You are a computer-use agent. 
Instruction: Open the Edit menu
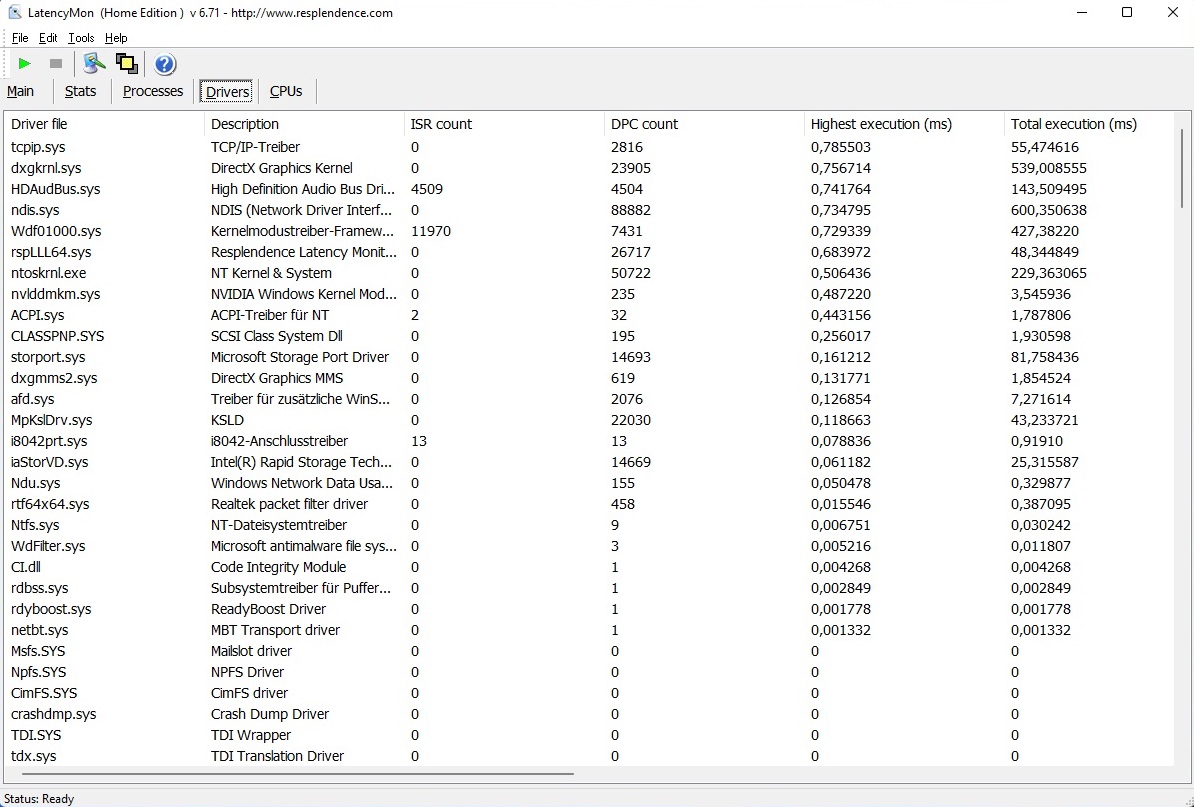[48, 38]
